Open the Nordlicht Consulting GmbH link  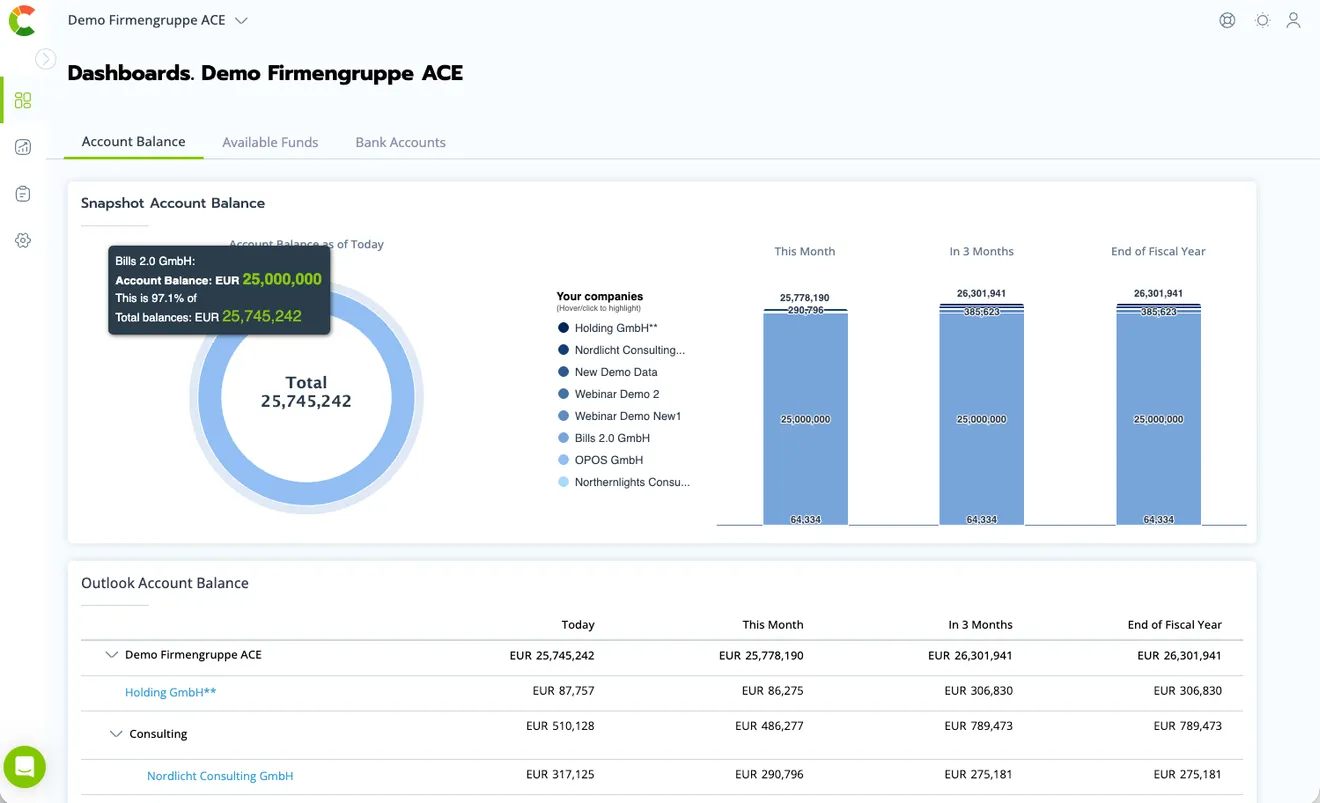click(220, 776)
